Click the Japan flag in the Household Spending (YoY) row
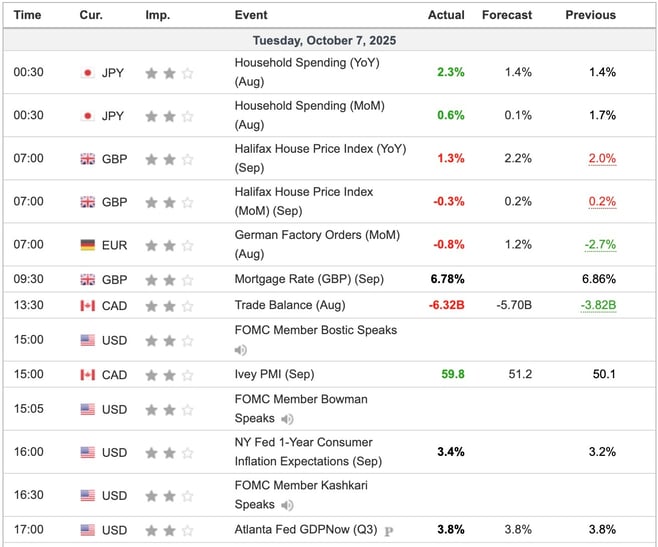The height and width of the screenshot is (547, 658). (x=87, y=73)
